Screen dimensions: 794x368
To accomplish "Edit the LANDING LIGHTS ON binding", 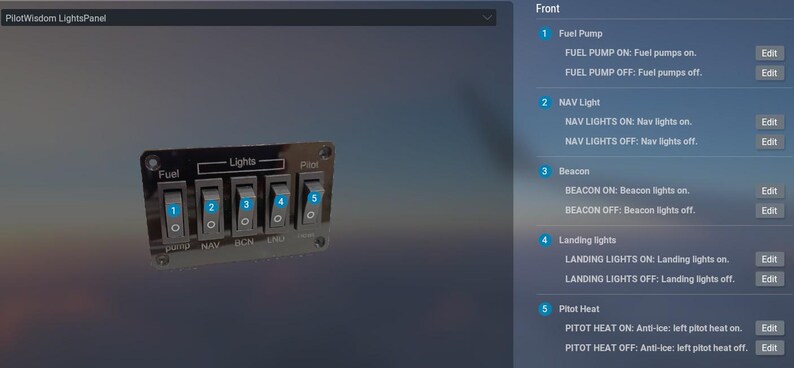I will [x=770, y=259].
